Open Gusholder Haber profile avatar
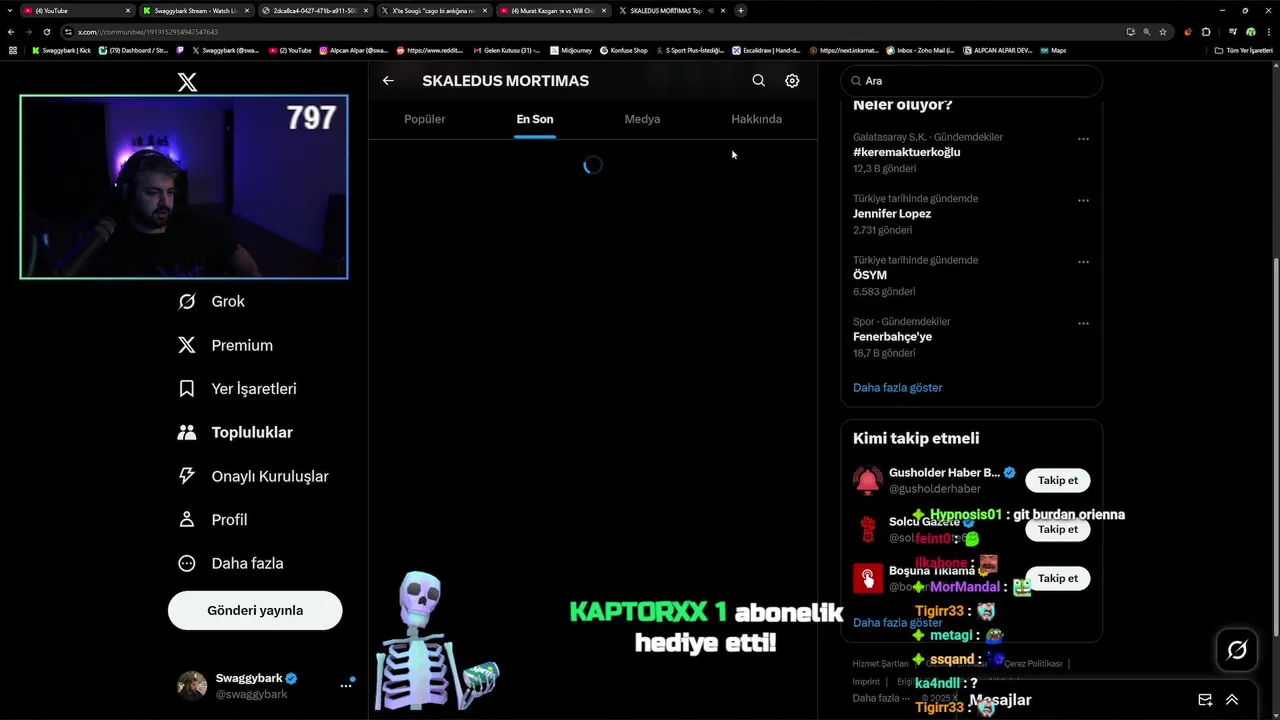The height and width of the screenshot is (720, 1280). (867, 480)
